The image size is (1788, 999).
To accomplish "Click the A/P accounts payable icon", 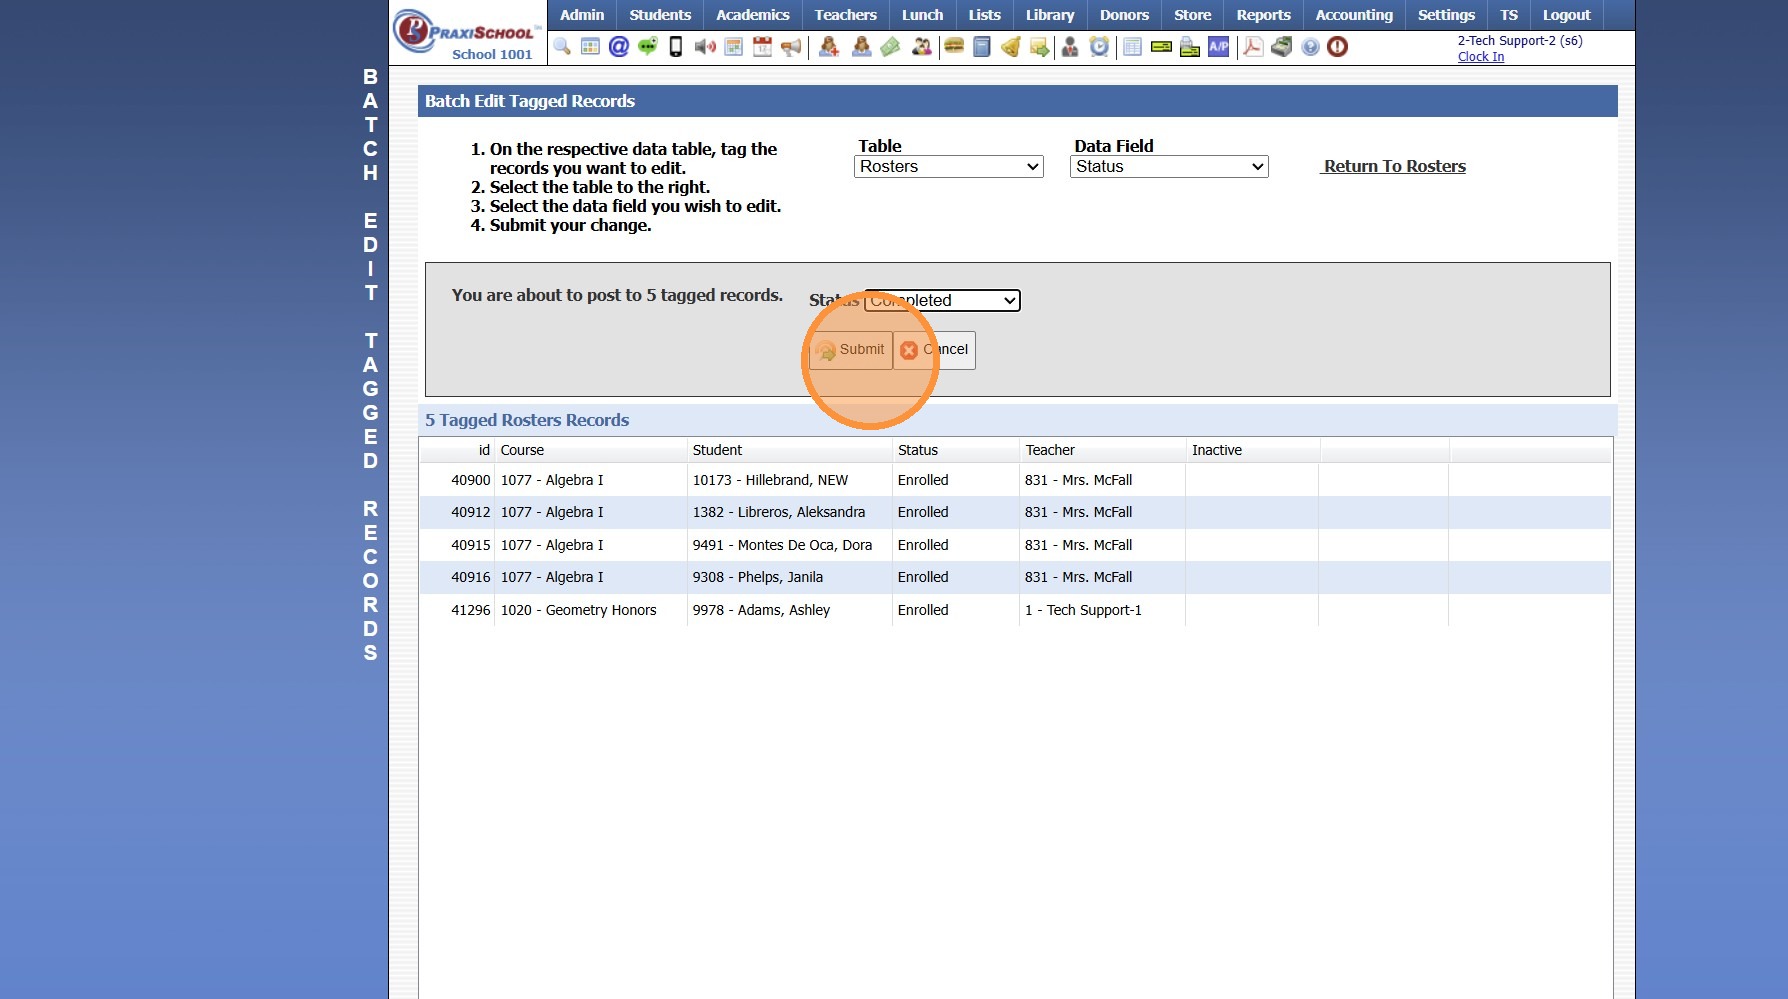I will pos(1218,47).
